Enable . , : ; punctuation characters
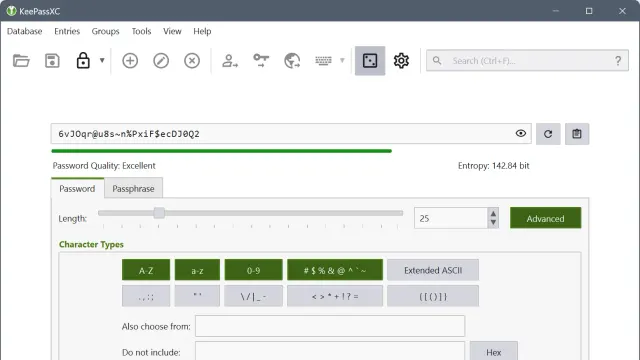 pyautogui.click(x=146, y=296)
